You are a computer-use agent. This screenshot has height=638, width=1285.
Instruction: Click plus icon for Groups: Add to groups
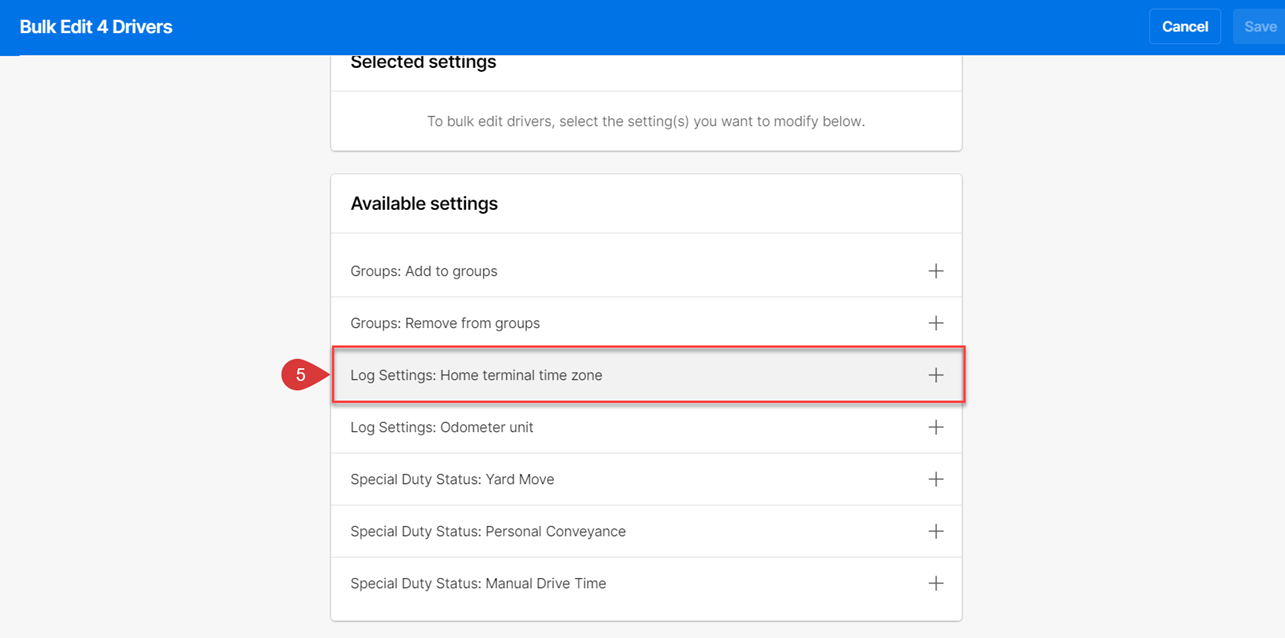click(935, 271)
